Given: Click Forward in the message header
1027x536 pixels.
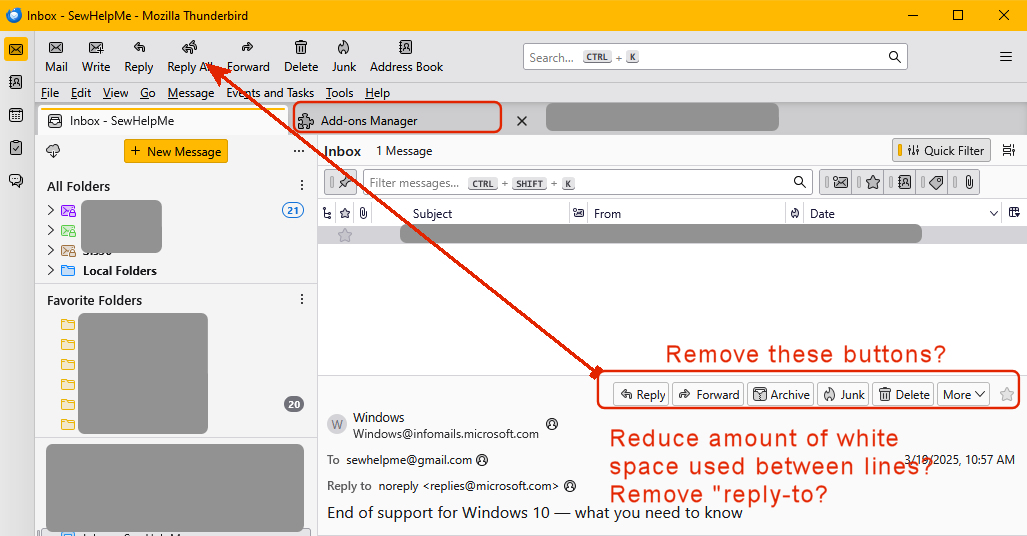Looking at the screenshot, I should coord(708,394).
